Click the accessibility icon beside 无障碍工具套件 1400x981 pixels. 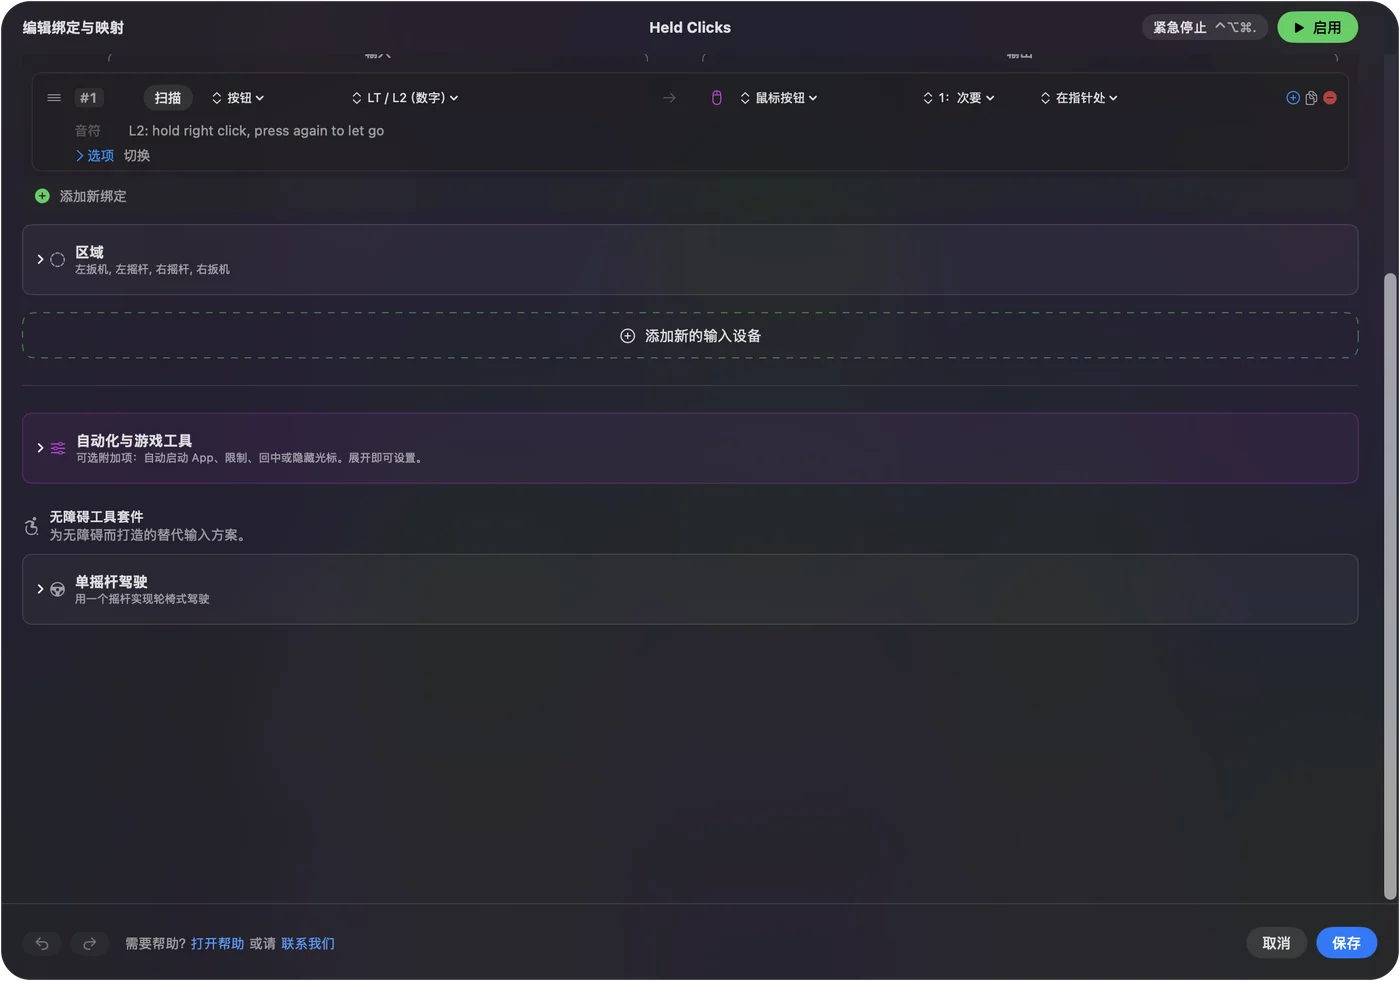[x=32, y=526]
